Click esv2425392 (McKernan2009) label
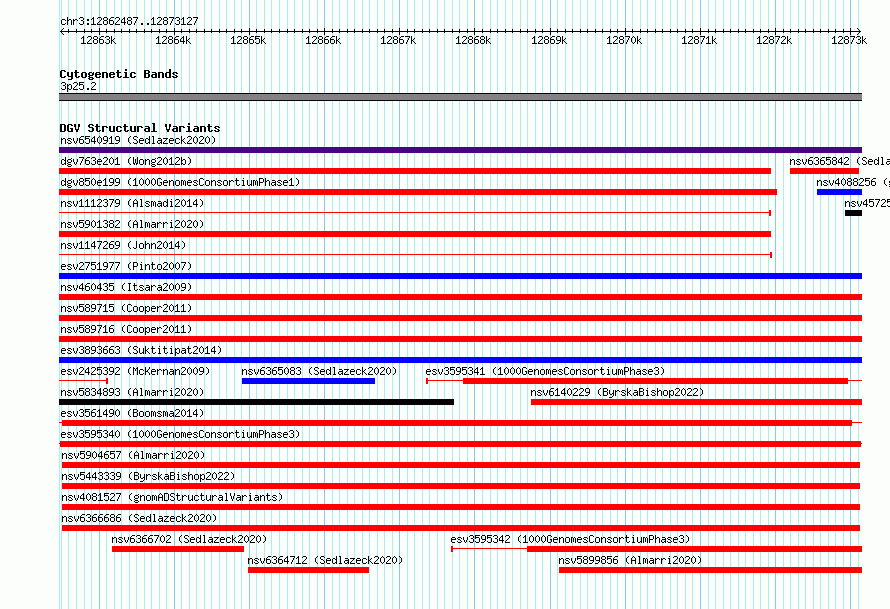Screen dimensions: 890x609 [x=135, y=371]
